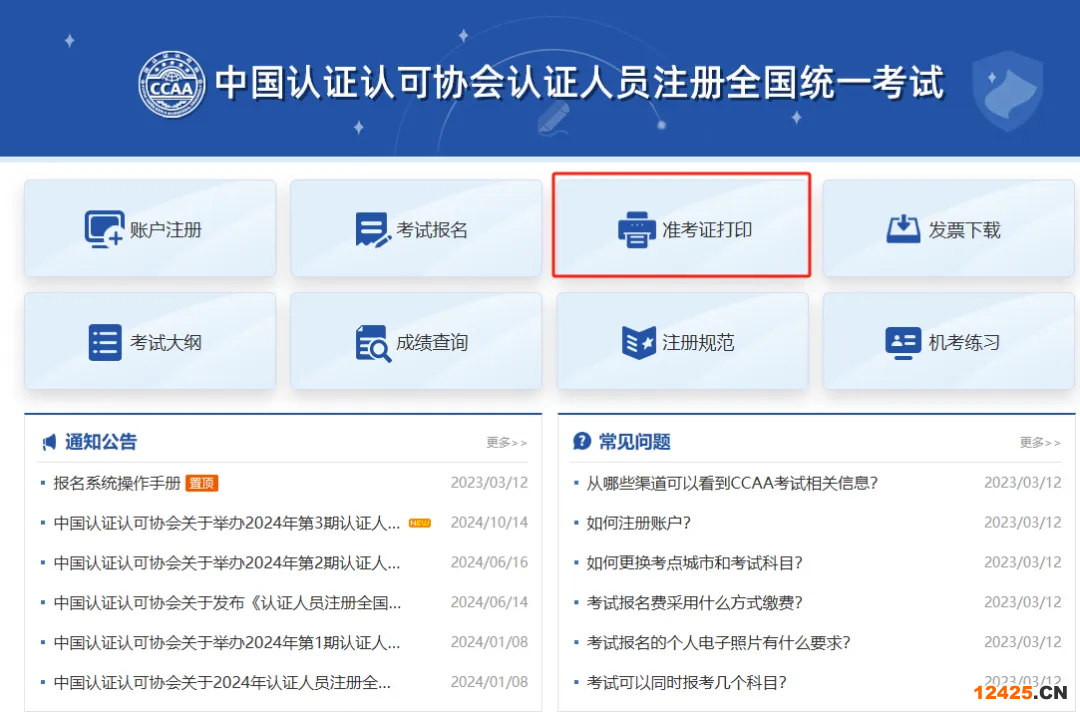This screenshot has height=715, width=1080.
Task: Open the 成绩查询 tile
Action: 416,342
